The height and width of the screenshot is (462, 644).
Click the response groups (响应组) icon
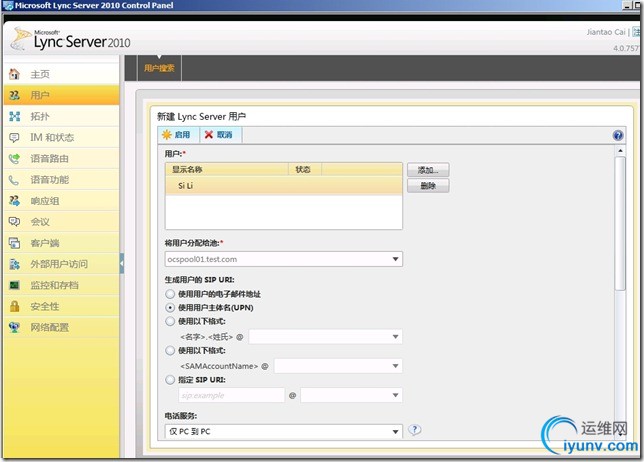tap(14, 201)
